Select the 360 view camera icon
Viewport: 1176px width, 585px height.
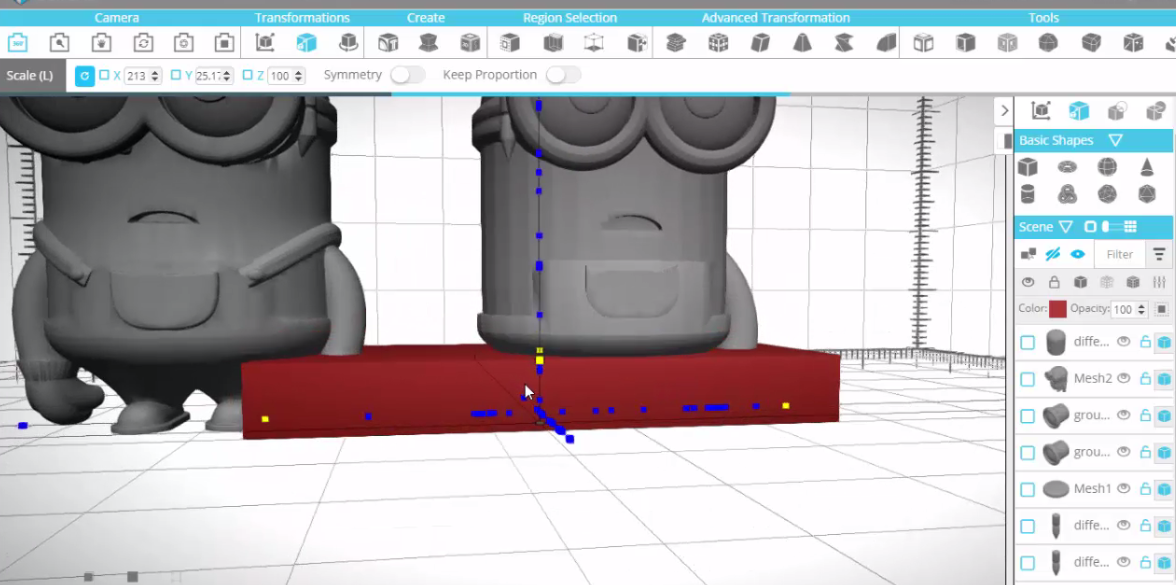tap(18, 43)
